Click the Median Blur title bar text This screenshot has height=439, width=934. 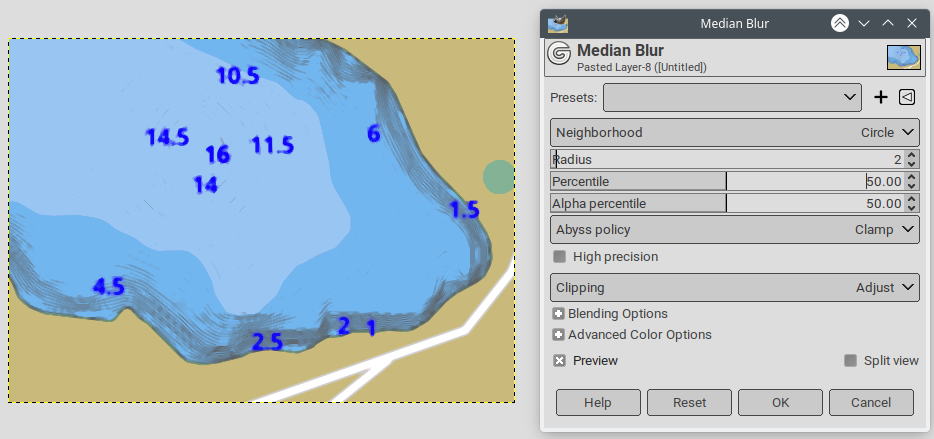point(734,24)
